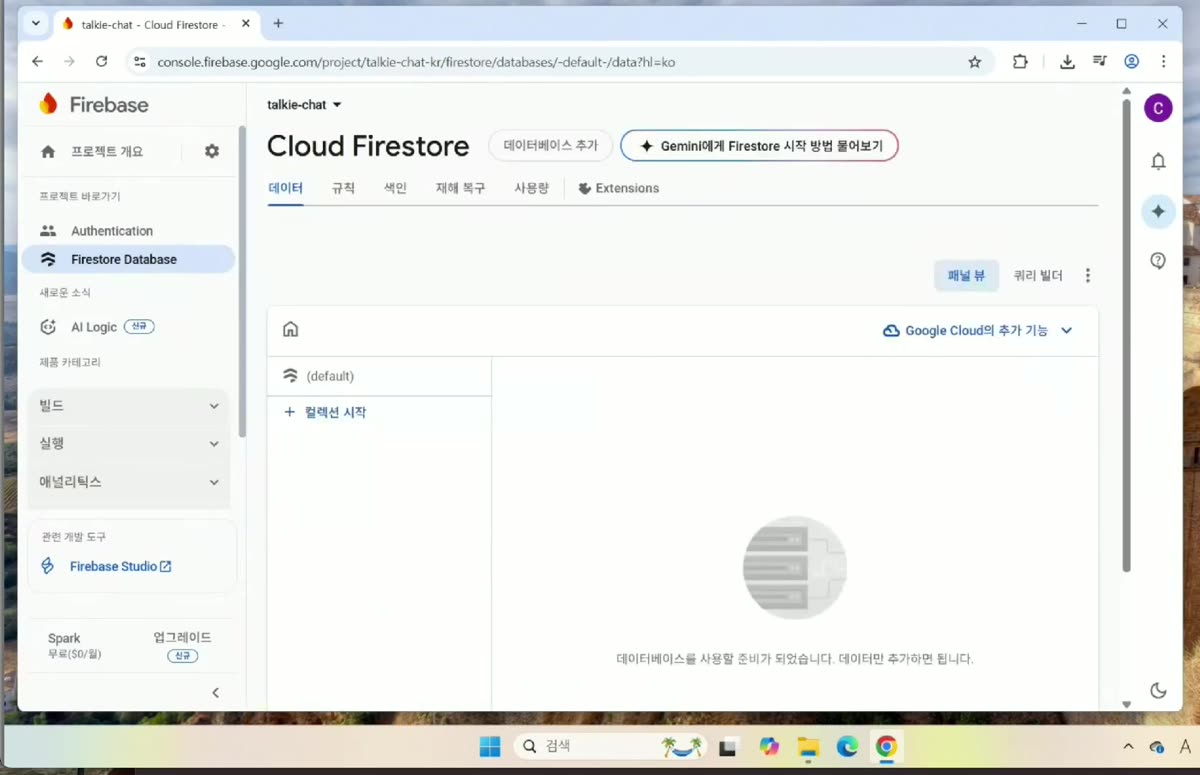This screenshot has height=775, width=1200.
Task: Open the Chrome media control icon
Action: pos(1100,62)
